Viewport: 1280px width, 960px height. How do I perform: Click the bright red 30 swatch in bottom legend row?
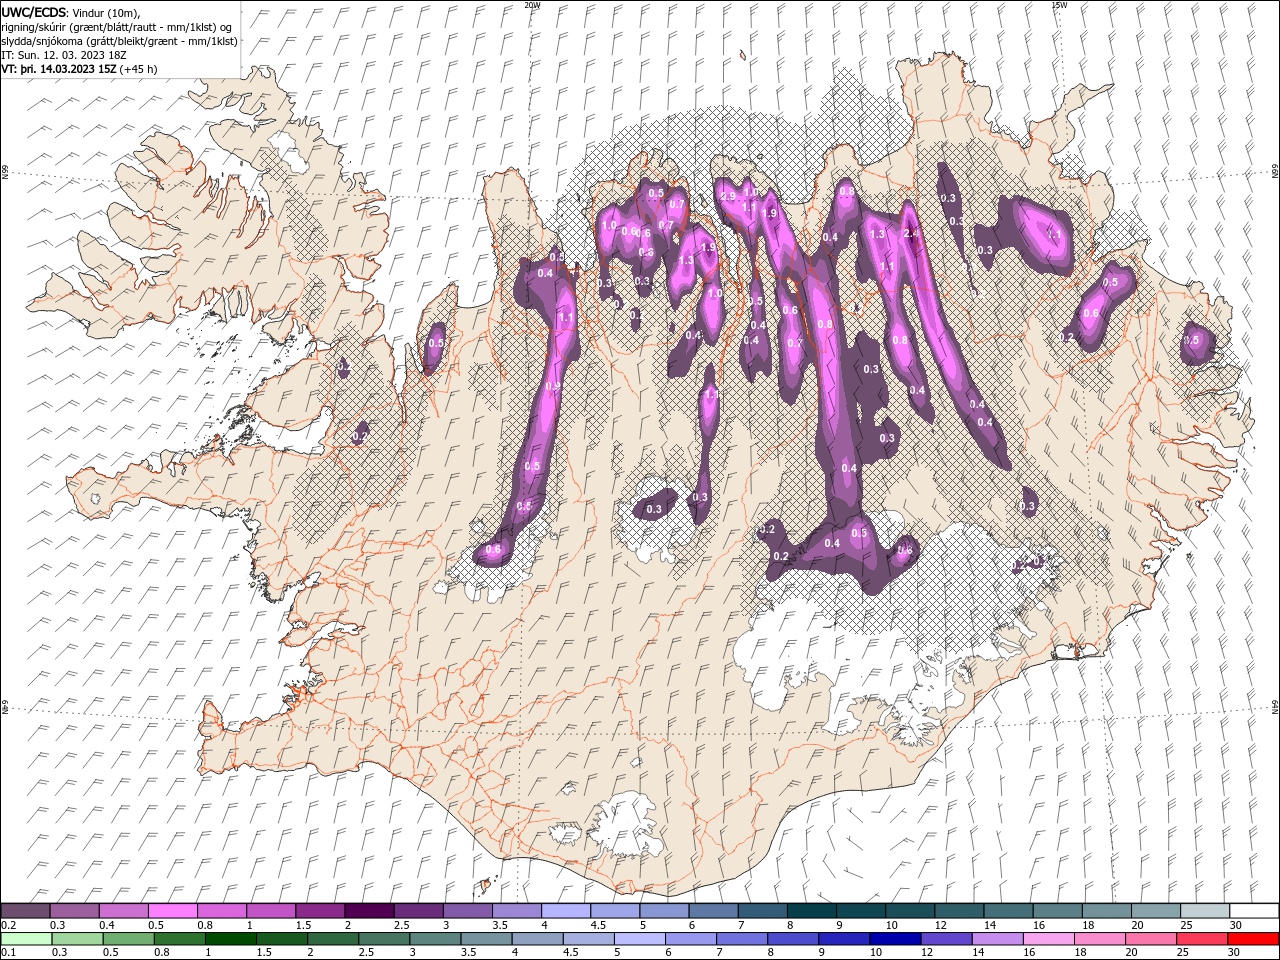[x=1253, y=939]
